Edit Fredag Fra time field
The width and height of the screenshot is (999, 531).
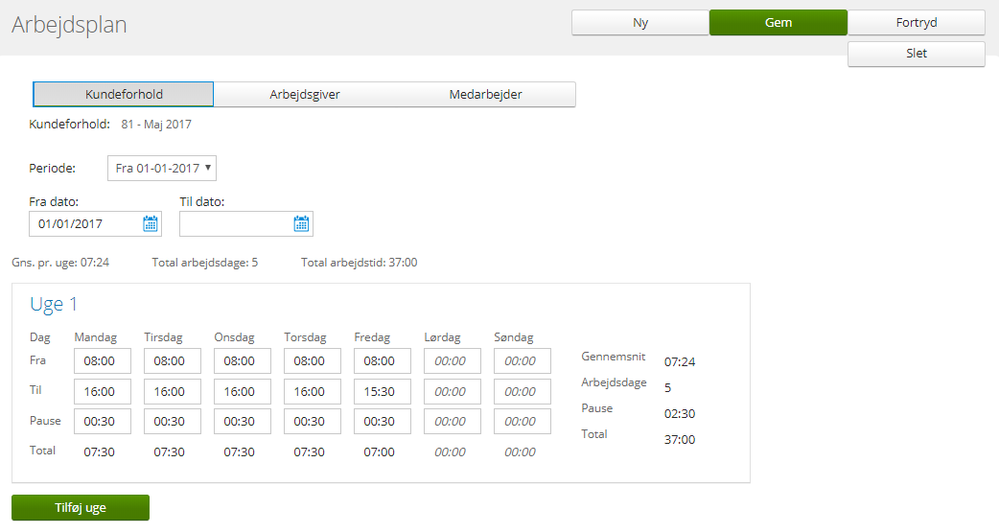382,361
